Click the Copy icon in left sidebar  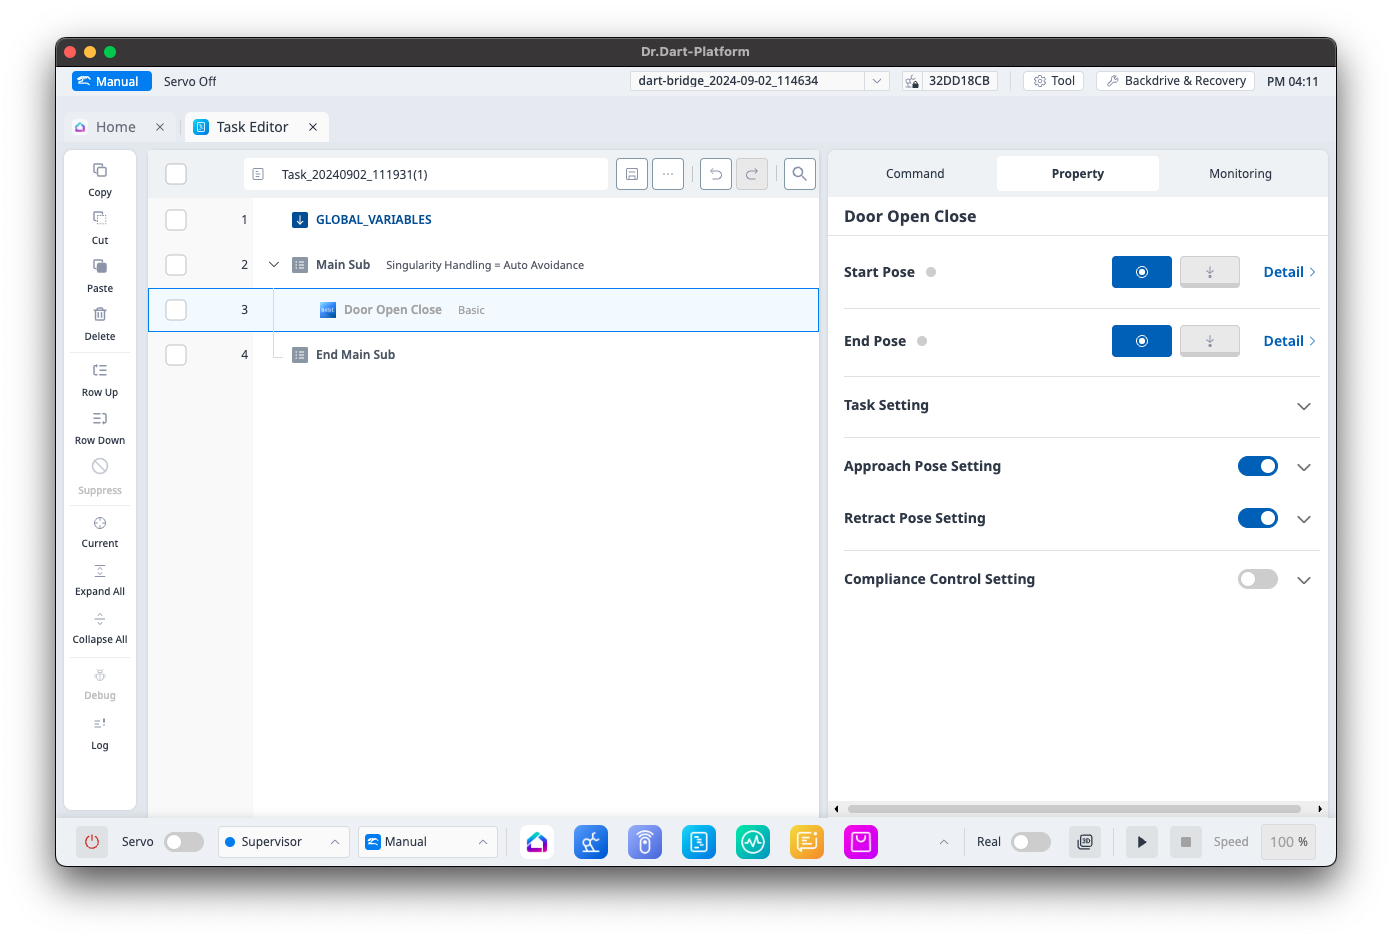[x=100, y=171]
